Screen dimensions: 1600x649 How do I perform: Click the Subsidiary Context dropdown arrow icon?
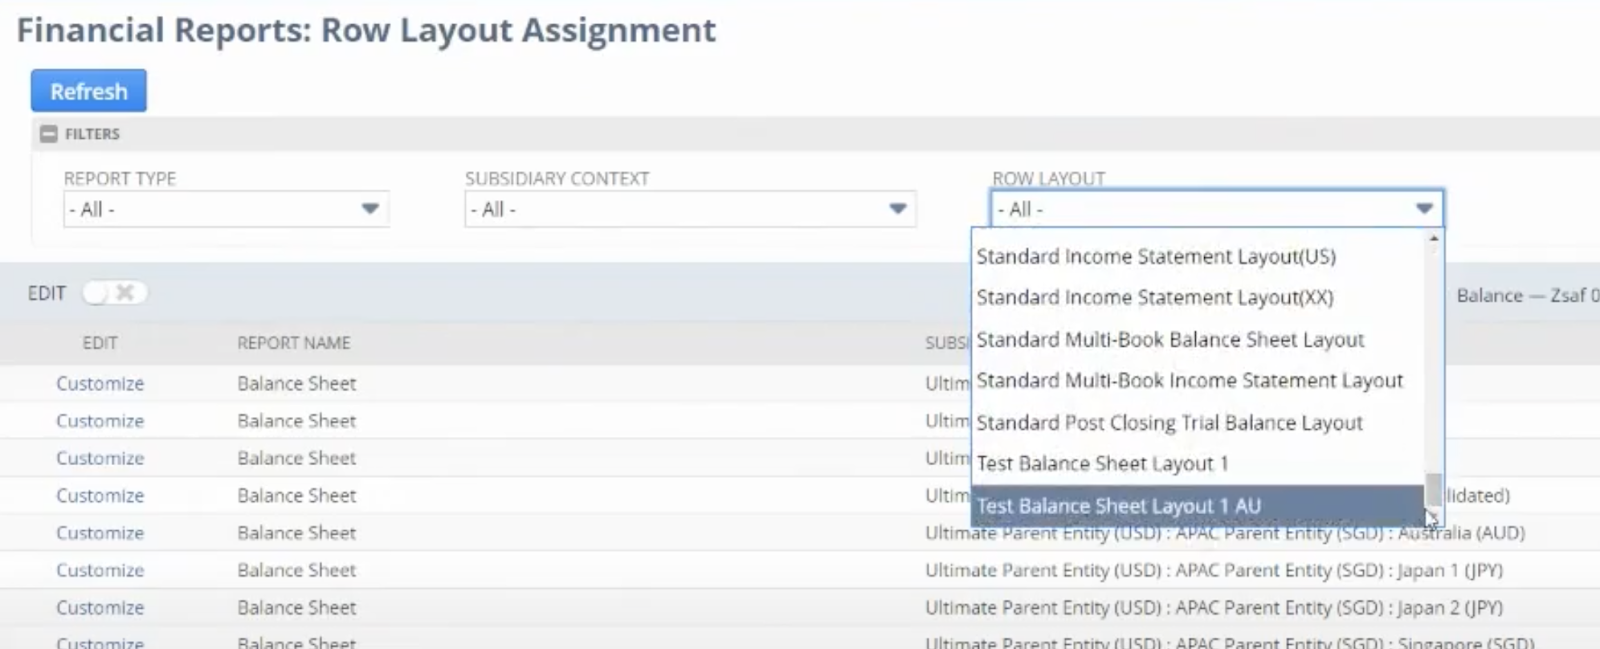(895, 209)
